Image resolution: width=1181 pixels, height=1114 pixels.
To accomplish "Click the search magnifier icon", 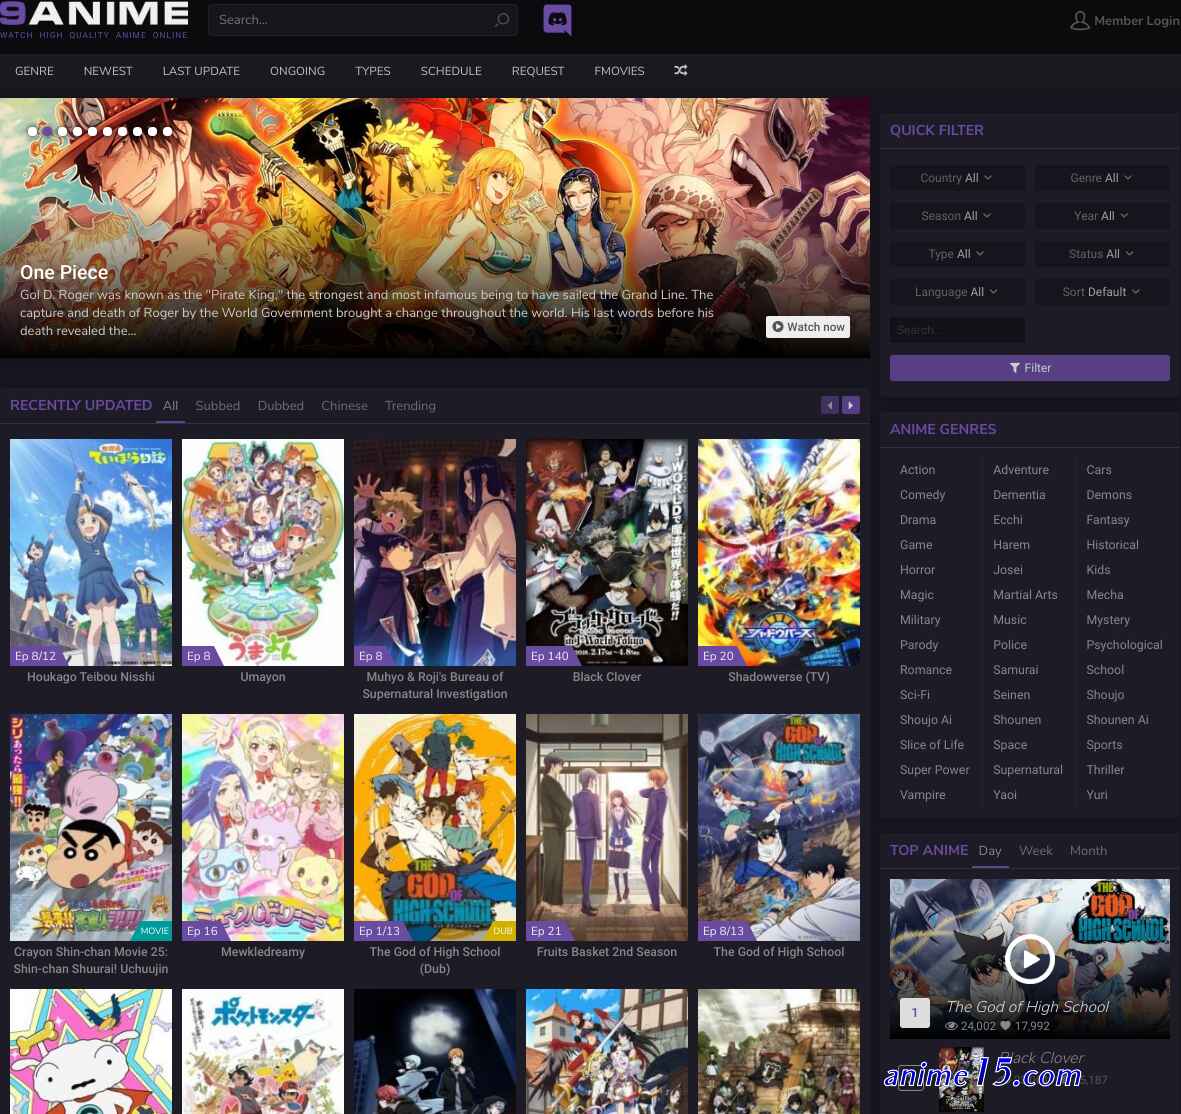I will pyautogui.click(x=501, y=20).
